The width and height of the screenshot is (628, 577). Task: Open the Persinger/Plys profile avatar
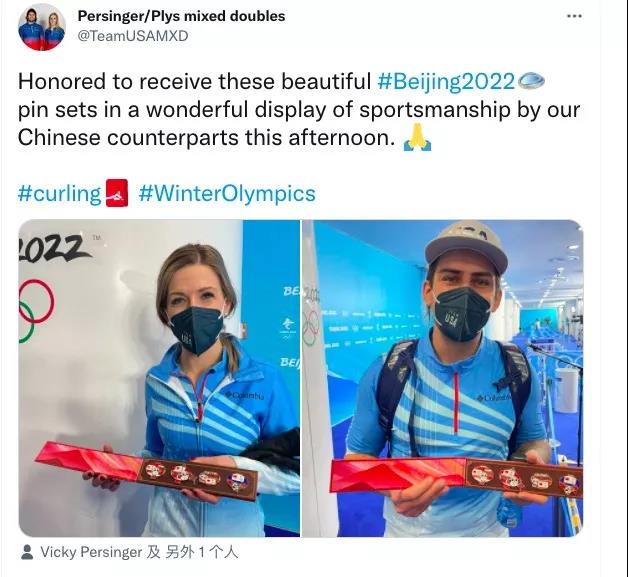[x=41, y=27]
